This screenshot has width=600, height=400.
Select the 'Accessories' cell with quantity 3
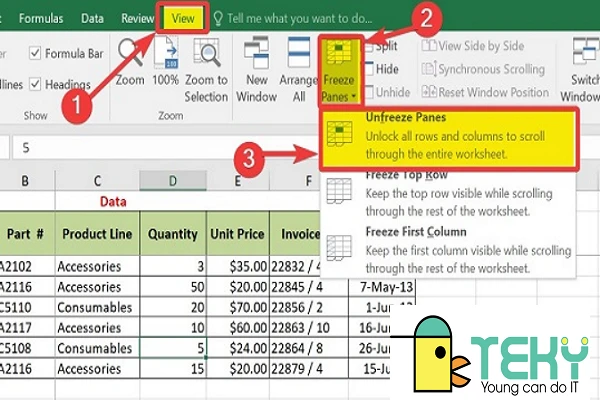pos(98,266)
